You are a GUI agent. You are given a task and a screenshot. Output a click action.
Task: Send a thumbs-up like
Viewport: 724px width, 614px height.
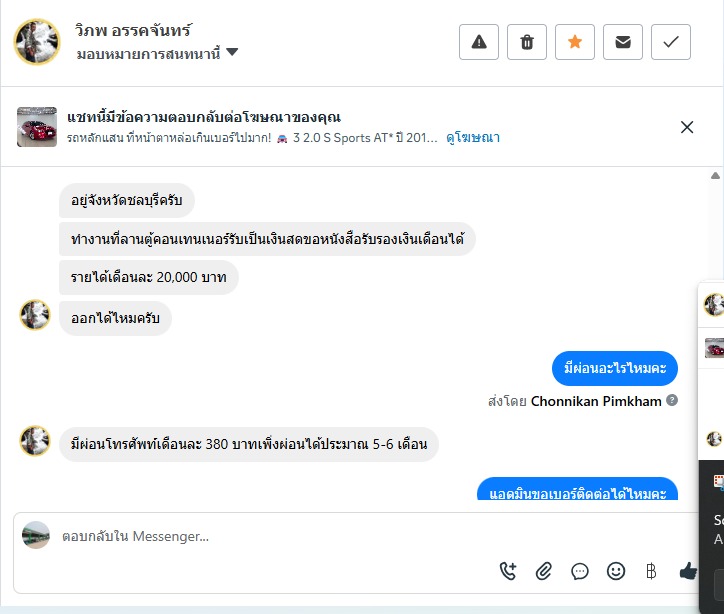[688, 571]
